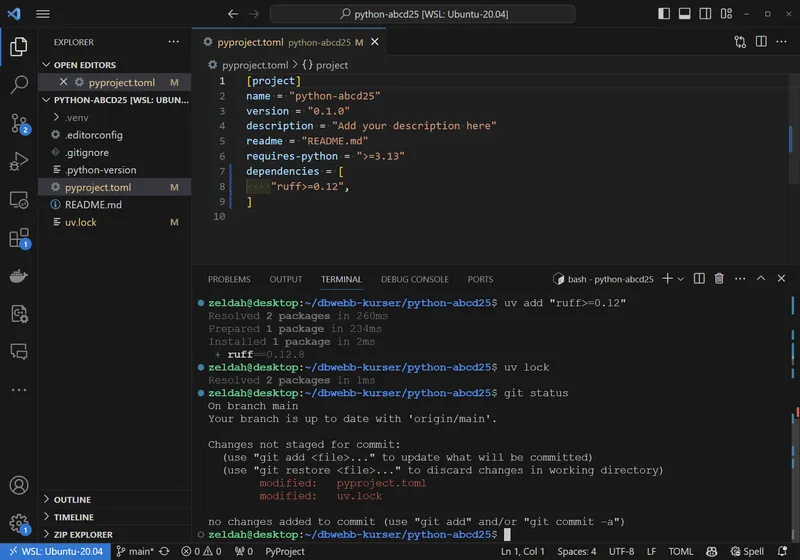Switch to the Output panel tab
The image size is (800, 560).
tap(286, 279)
